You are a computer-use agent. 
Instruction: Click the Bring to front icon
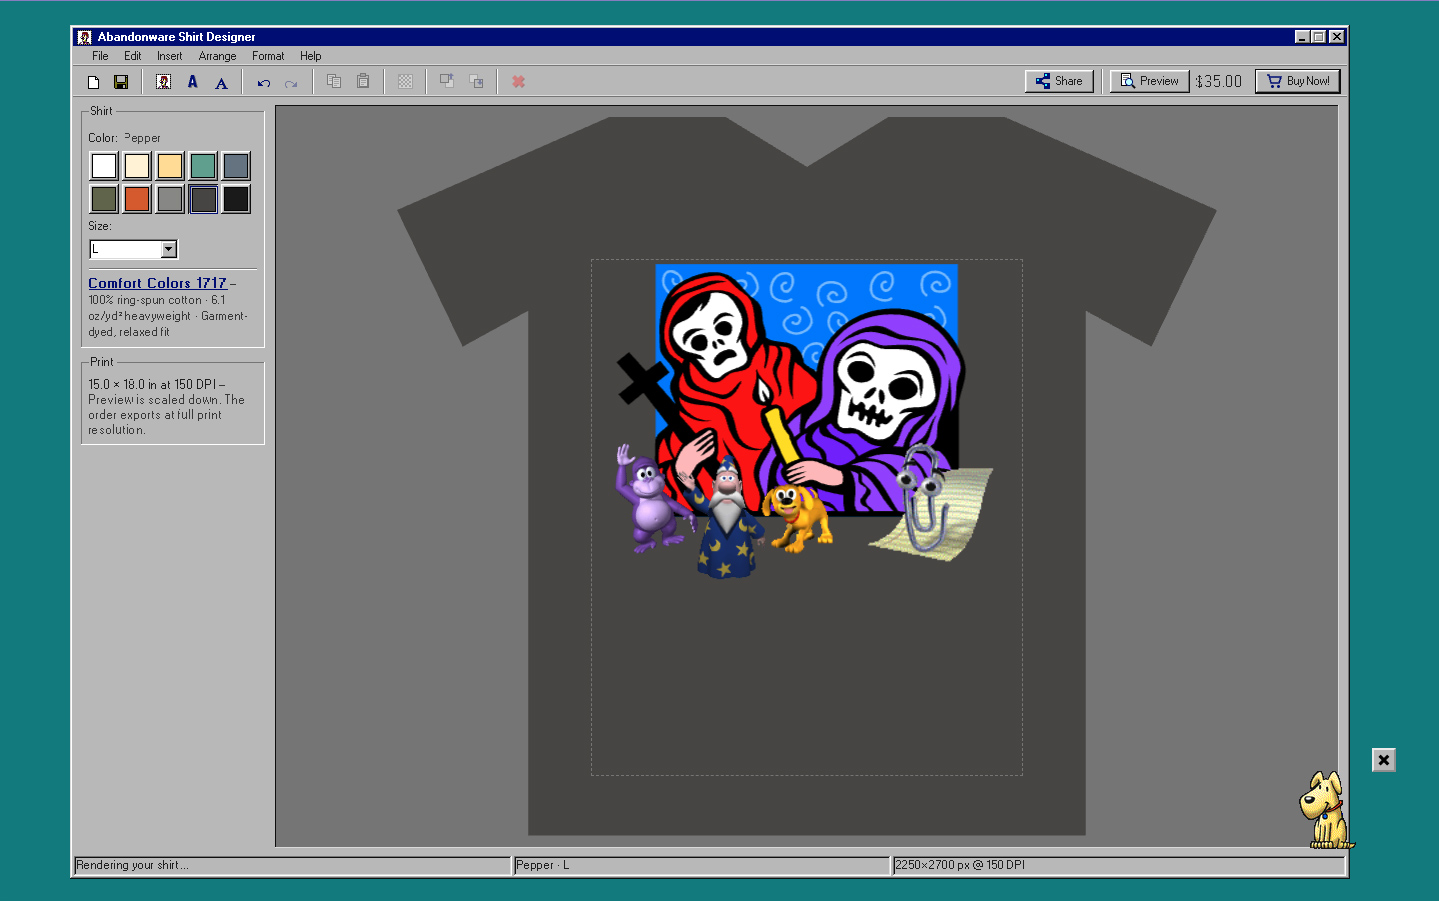coord(447,82)
